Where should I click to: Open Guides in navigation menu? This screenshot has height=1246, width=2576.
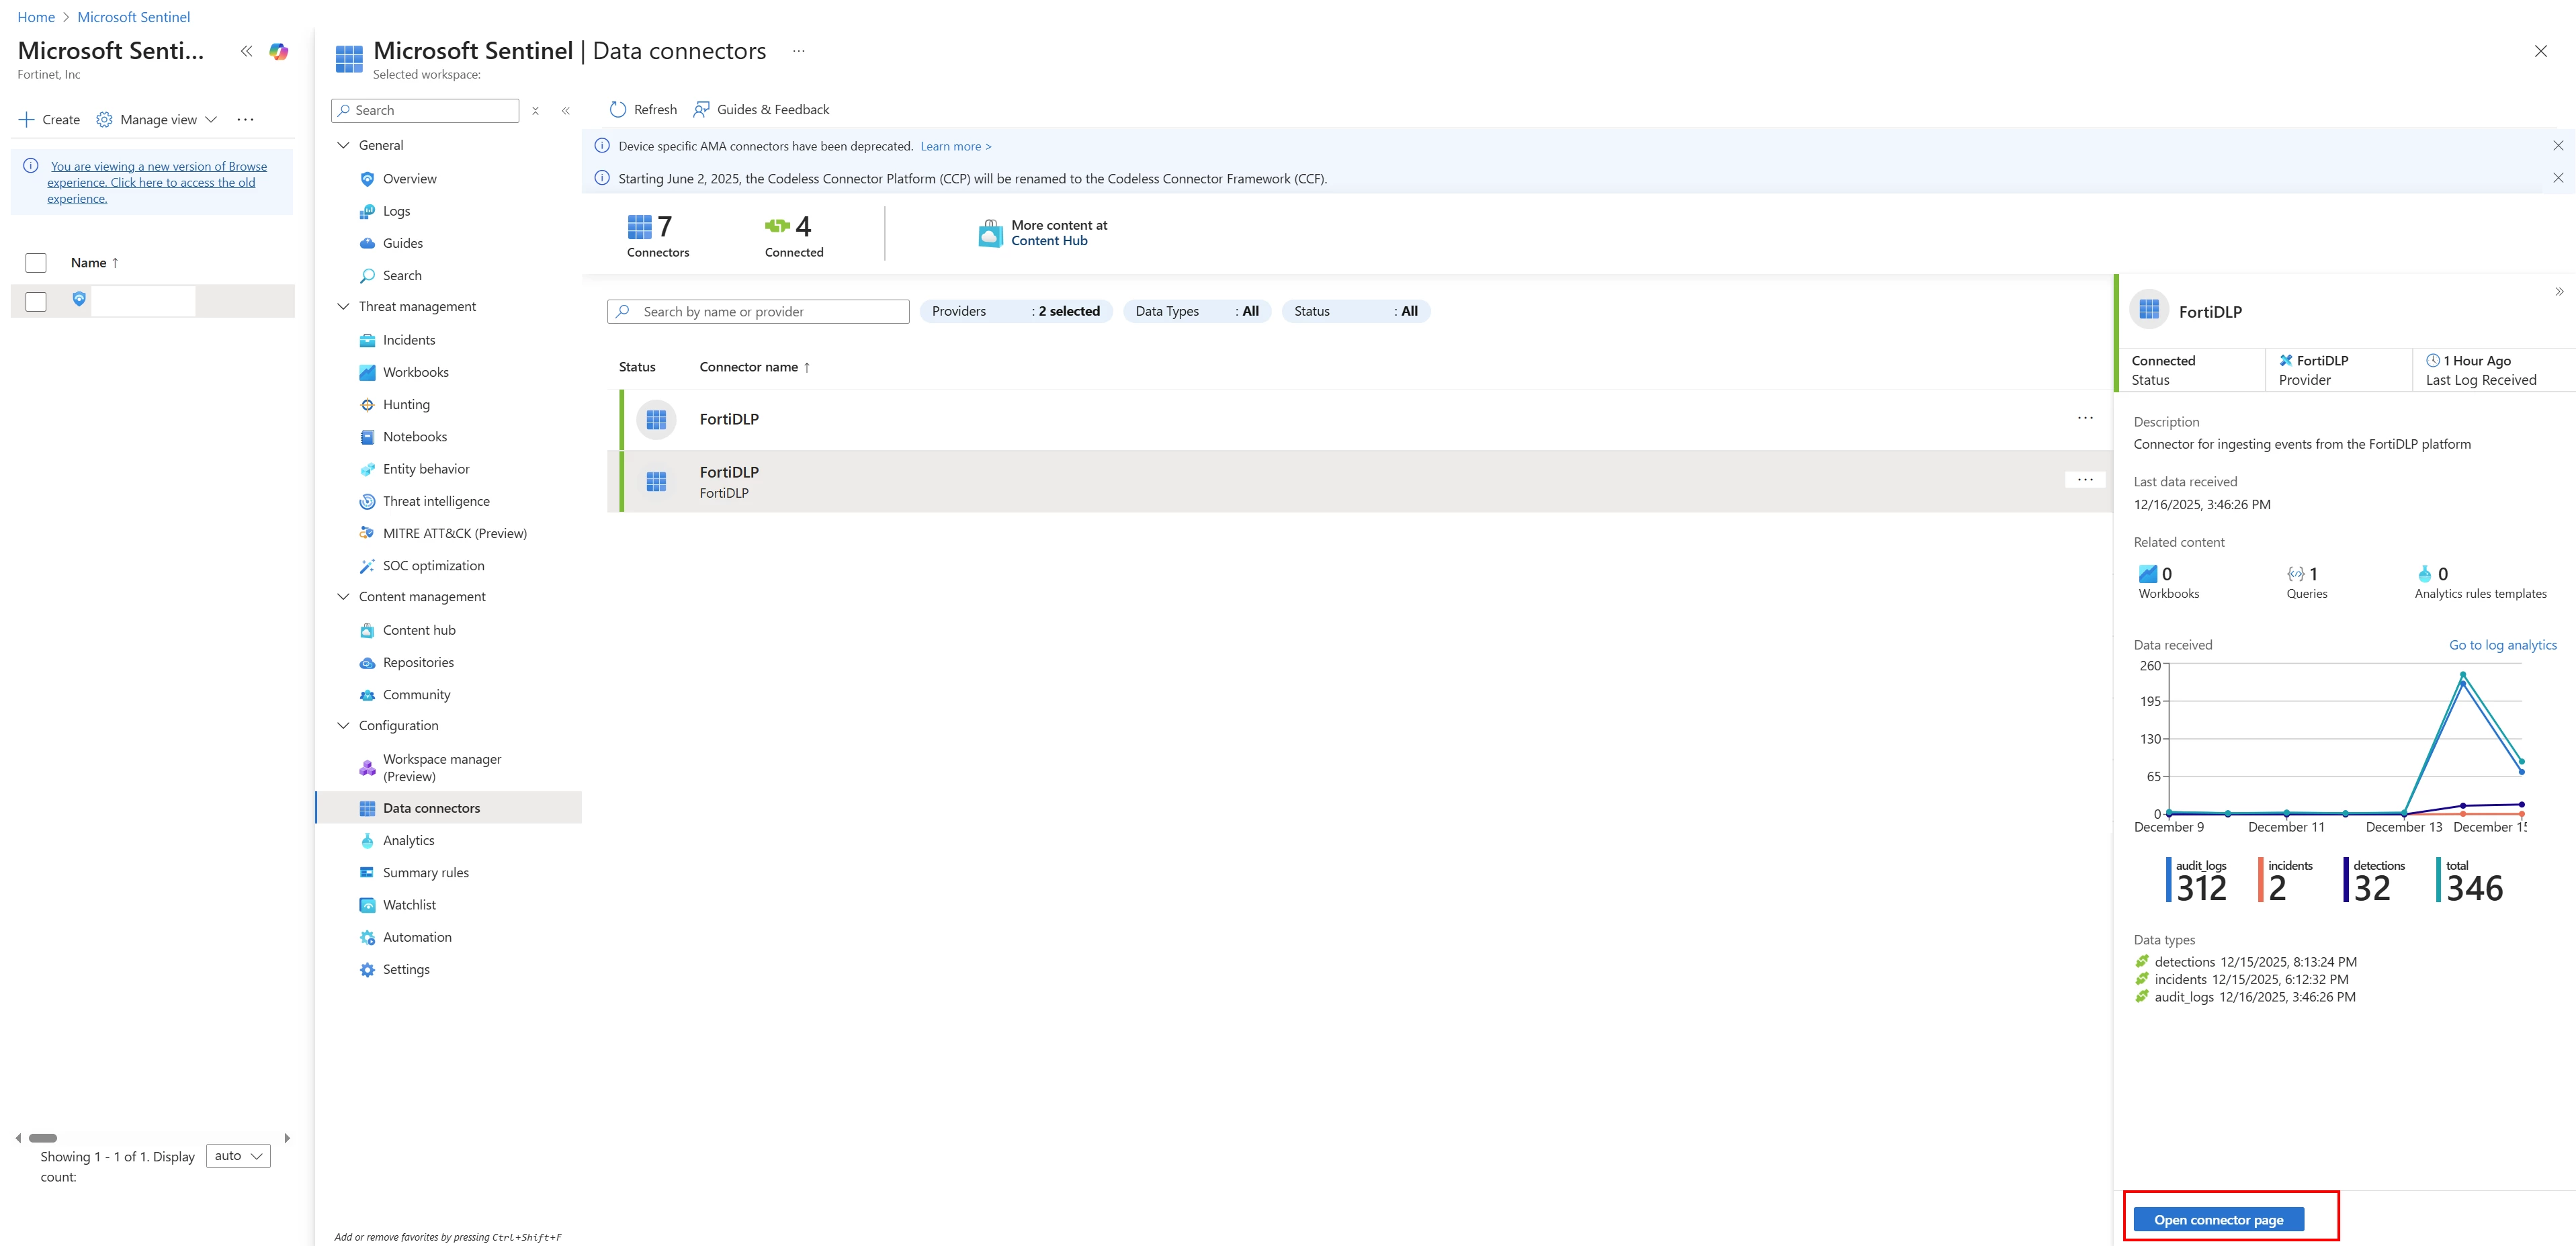click(402, 243)
